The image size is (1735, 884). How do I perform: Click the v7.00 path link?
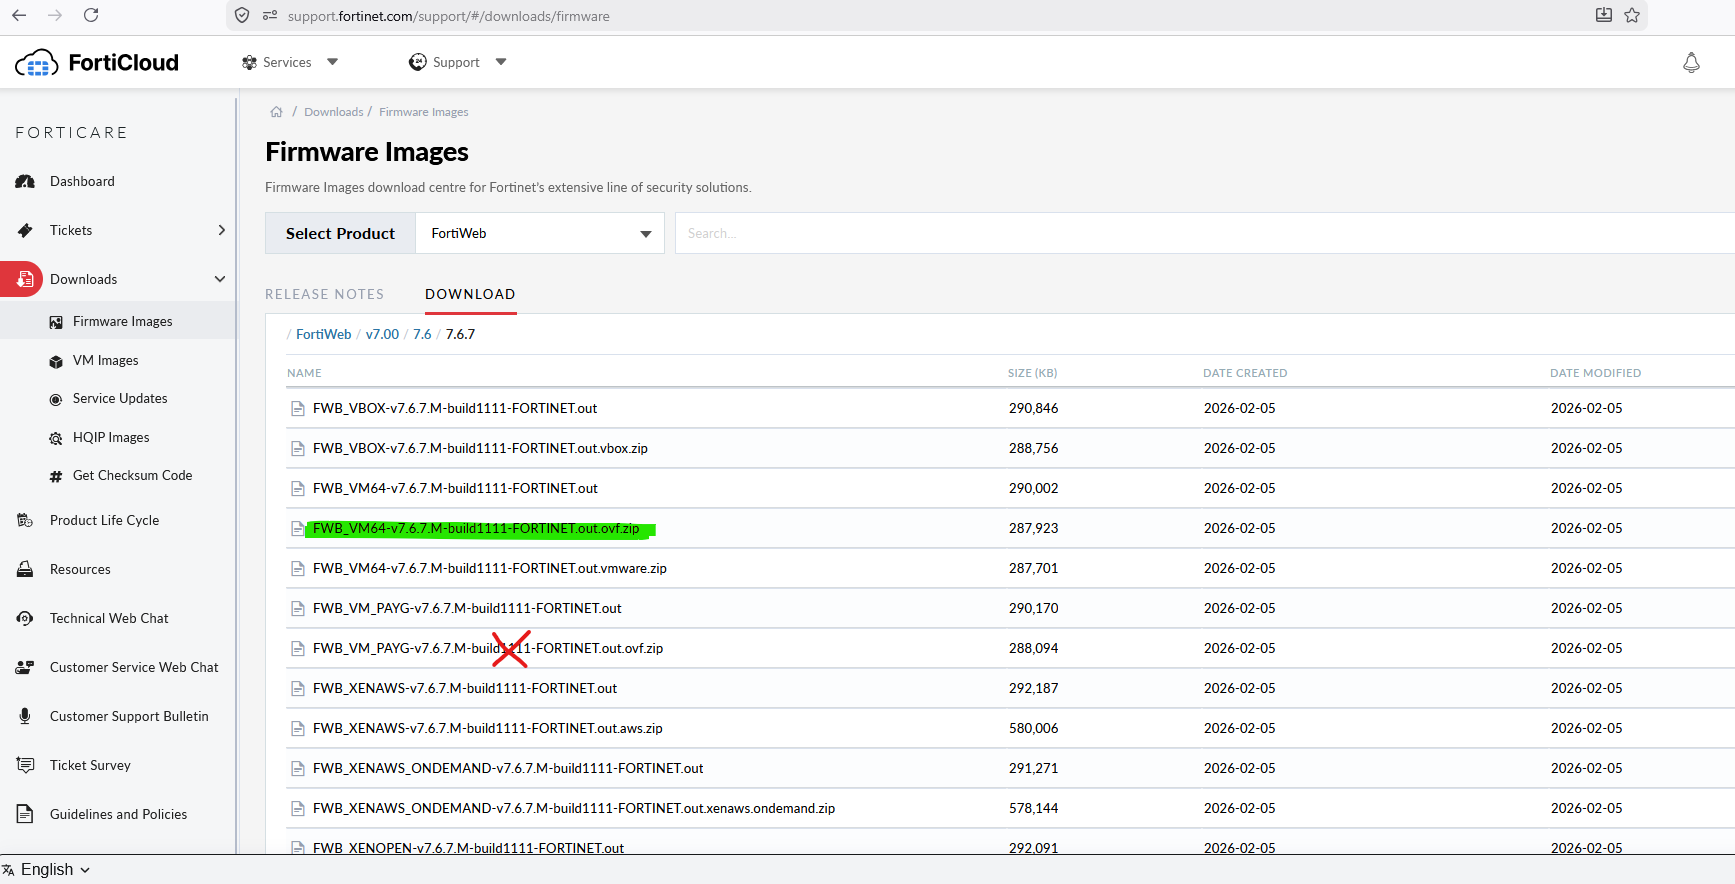[382, 334]
